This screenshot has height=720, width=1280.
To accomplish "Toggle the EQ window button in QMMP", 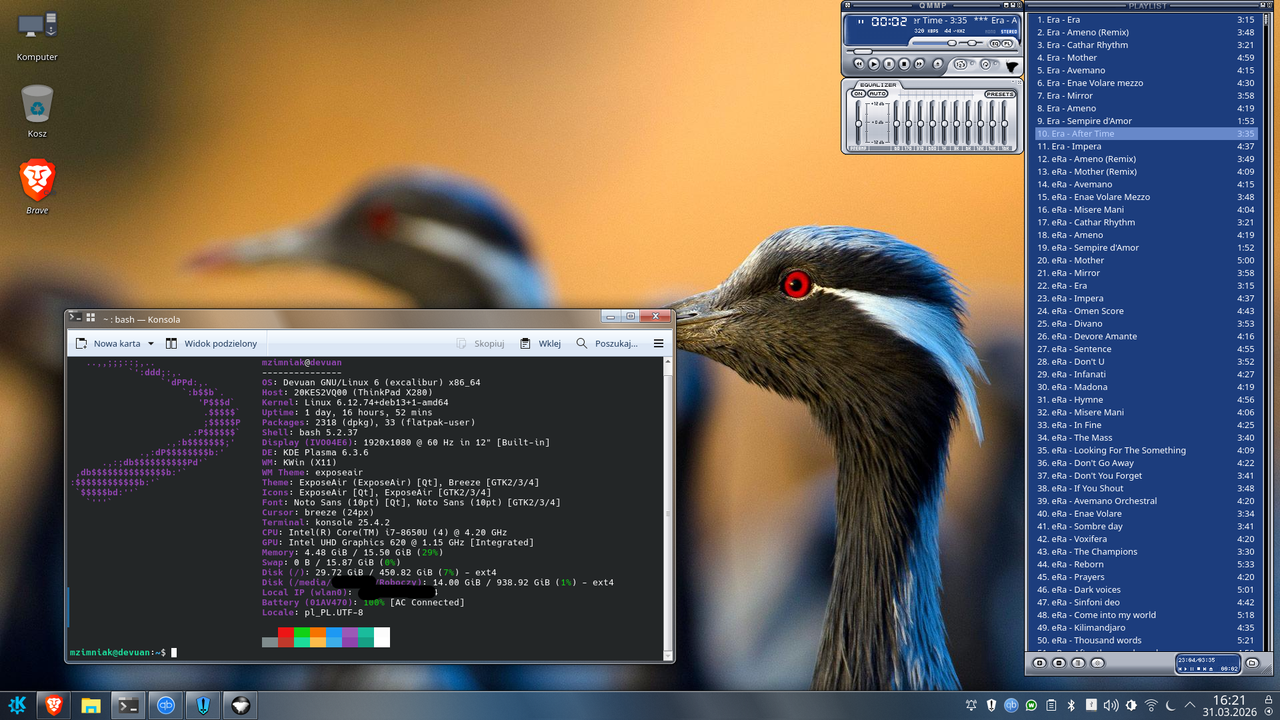I will [x=994, y=44].
